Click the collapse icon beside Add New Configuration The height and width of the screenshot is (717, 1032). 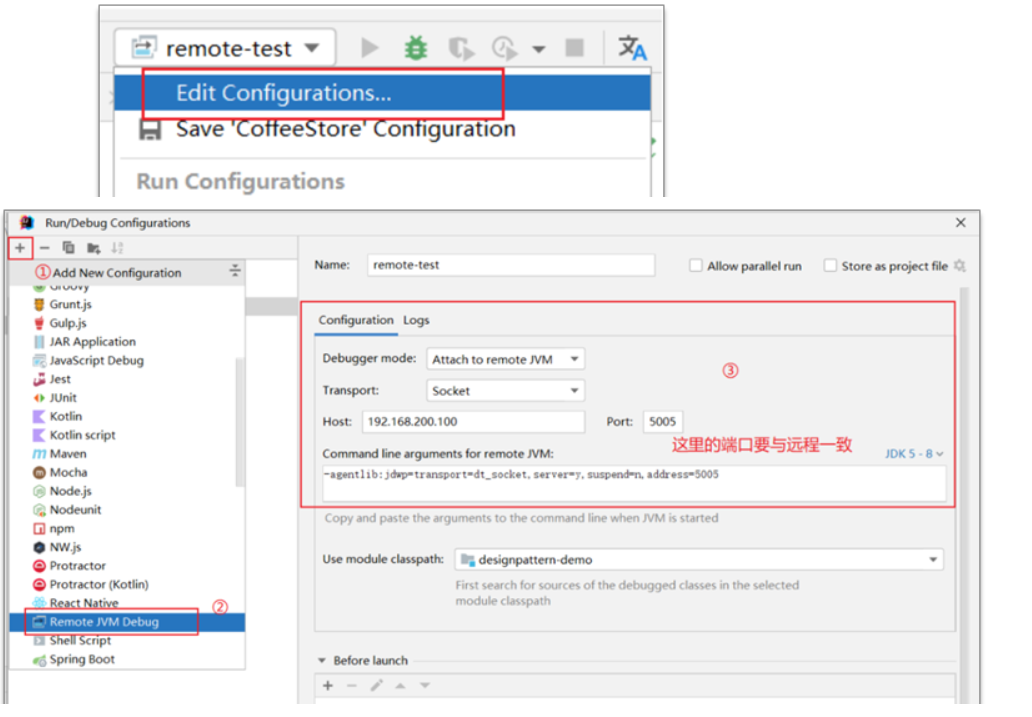coord(235,271)
